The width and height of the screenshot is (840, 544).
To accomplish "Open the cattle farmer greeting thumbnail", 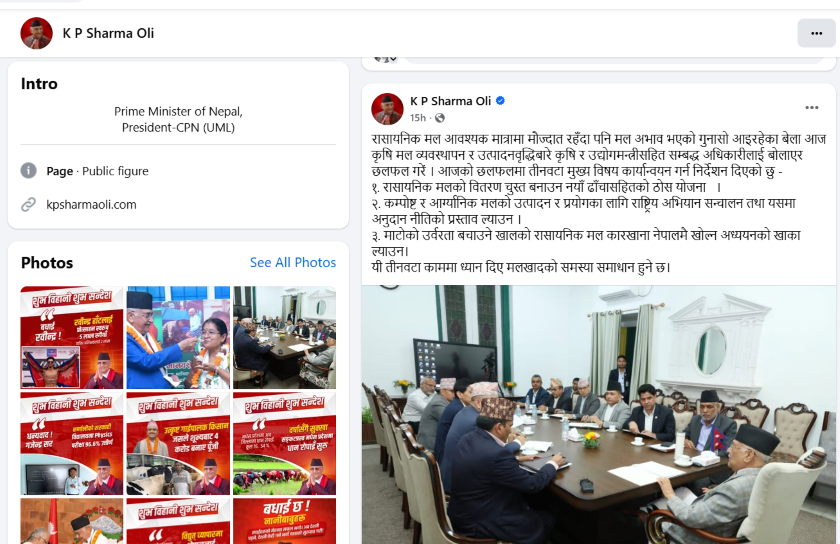I will [x=178, y=443].
